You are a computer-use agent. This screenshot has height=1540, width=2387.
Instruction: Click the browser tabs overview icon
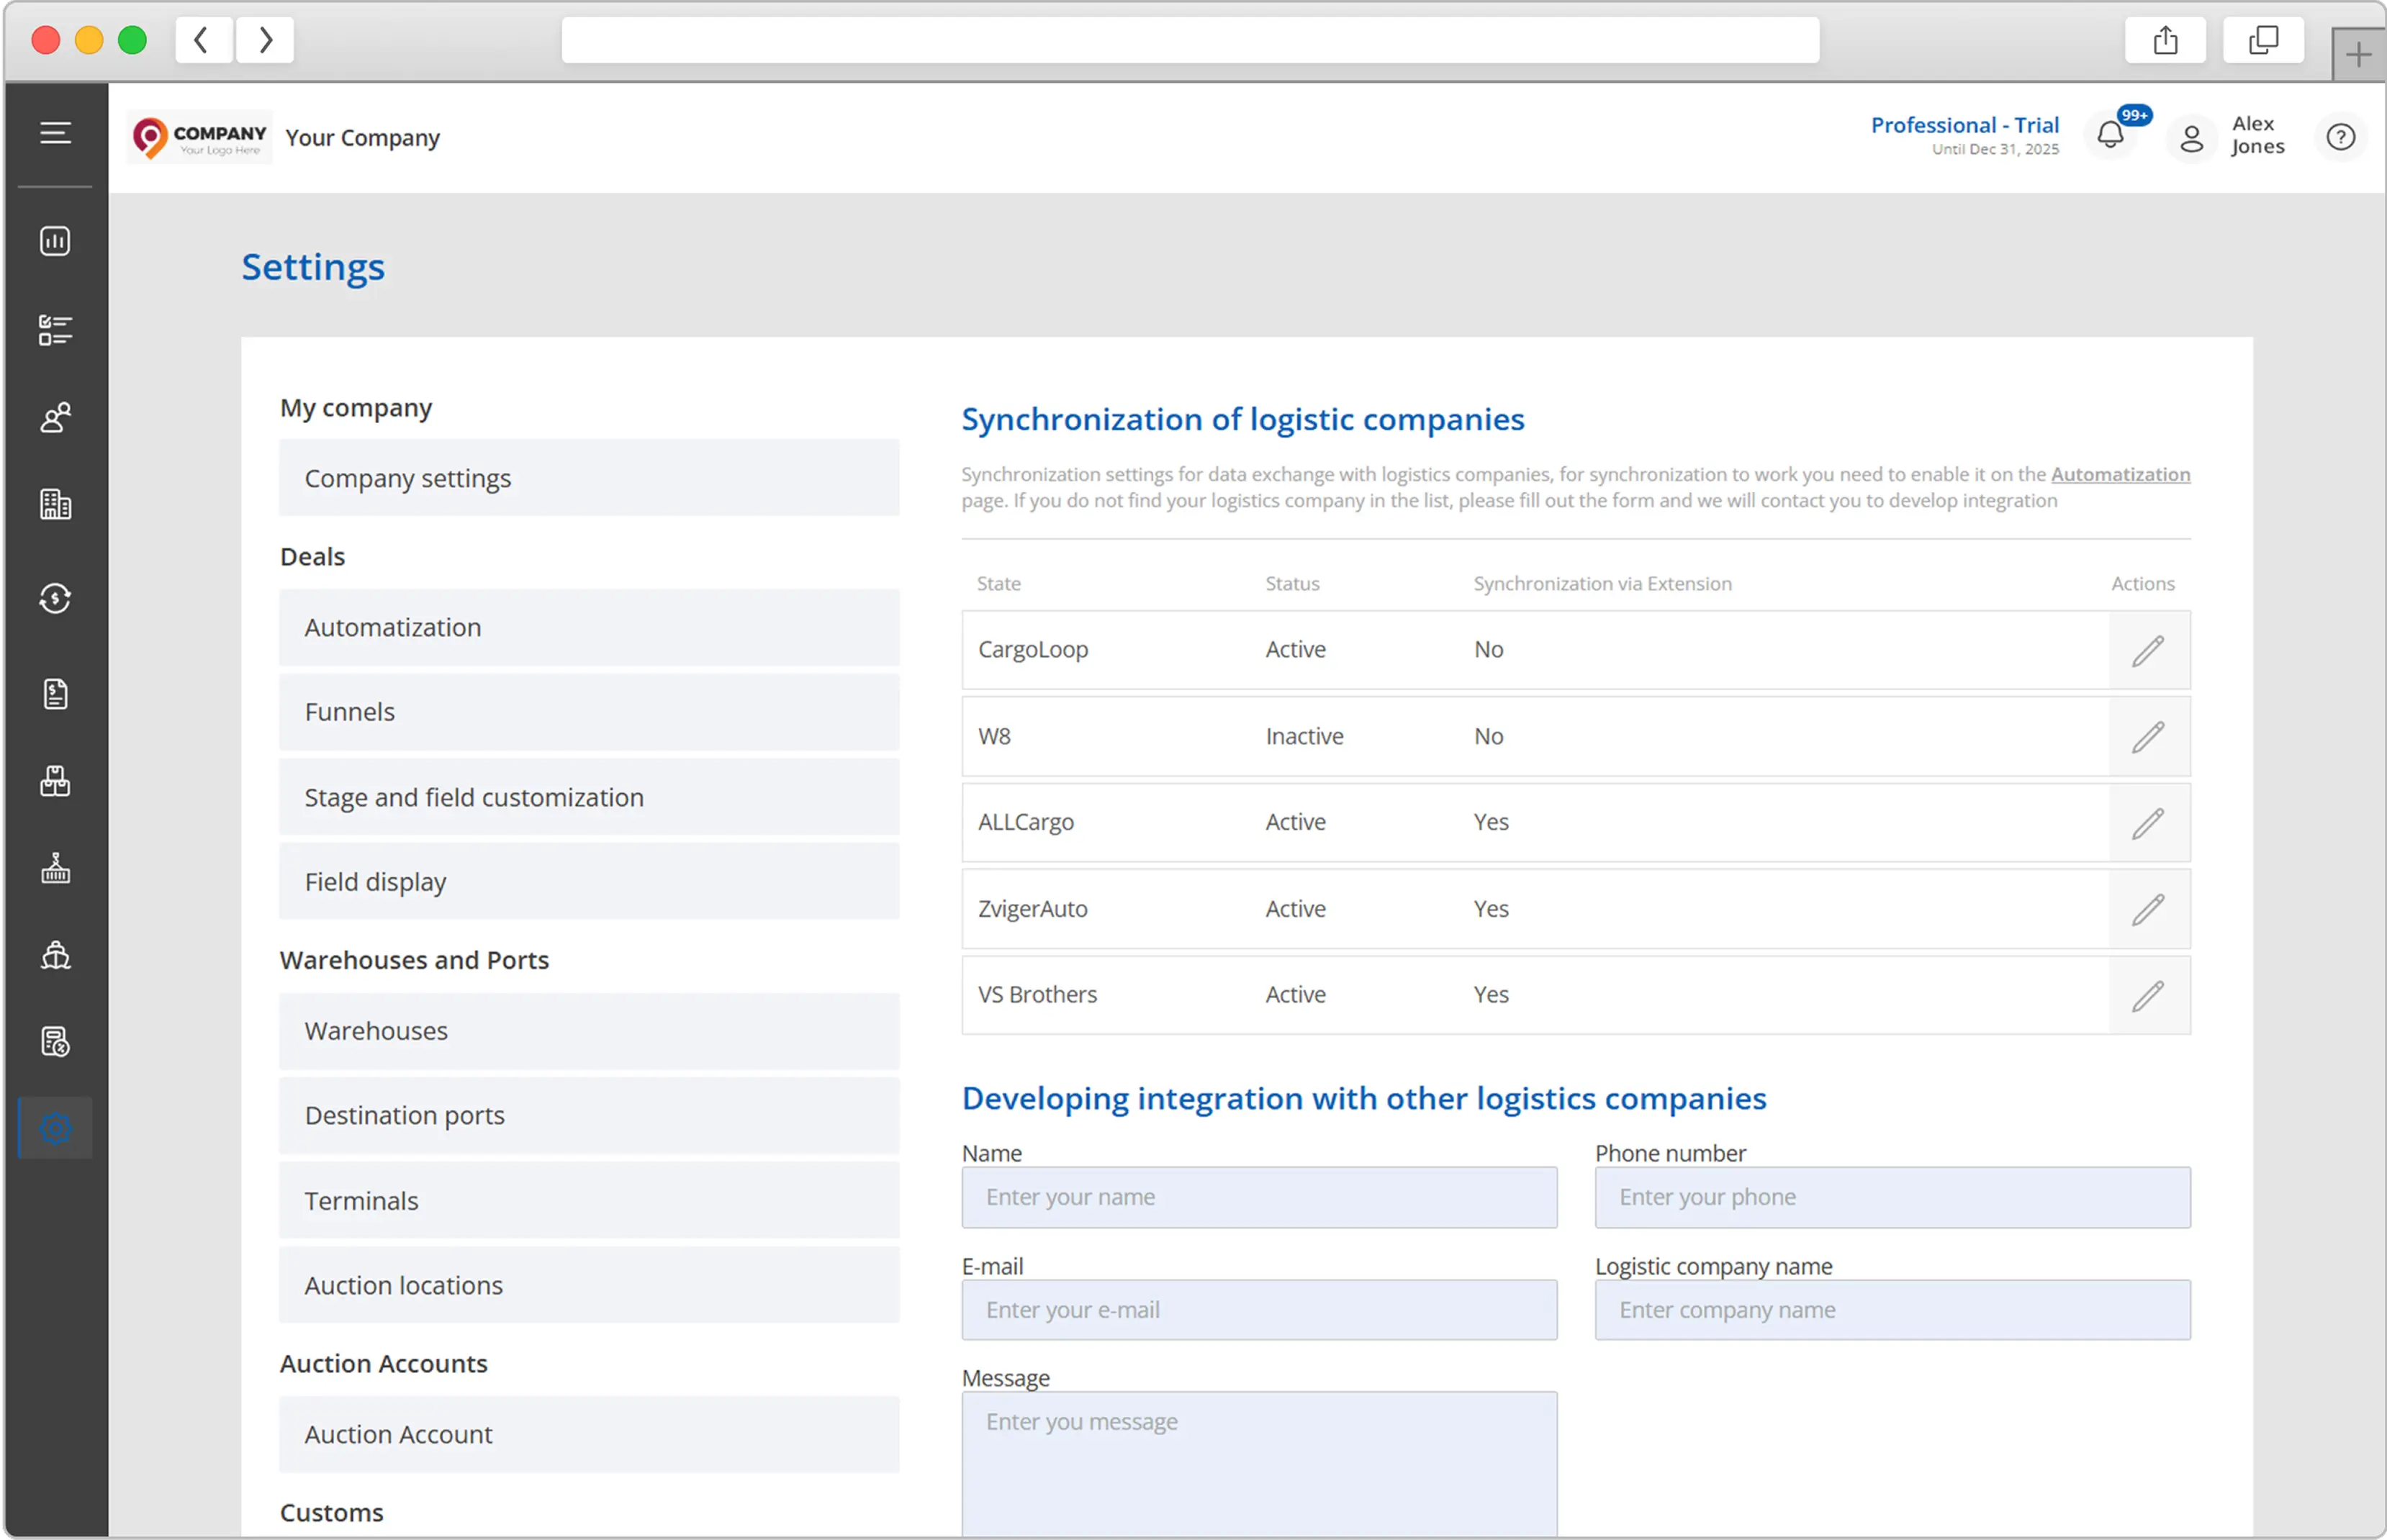pyautogui.click(x=2263, y=40)
